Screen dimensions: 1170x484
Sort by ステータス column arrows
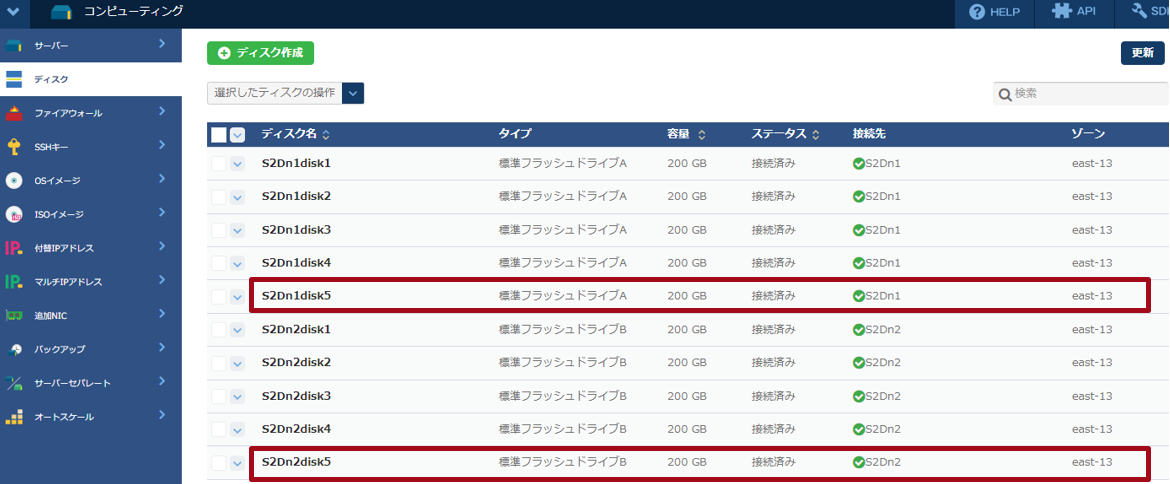[x=816, y=135]
